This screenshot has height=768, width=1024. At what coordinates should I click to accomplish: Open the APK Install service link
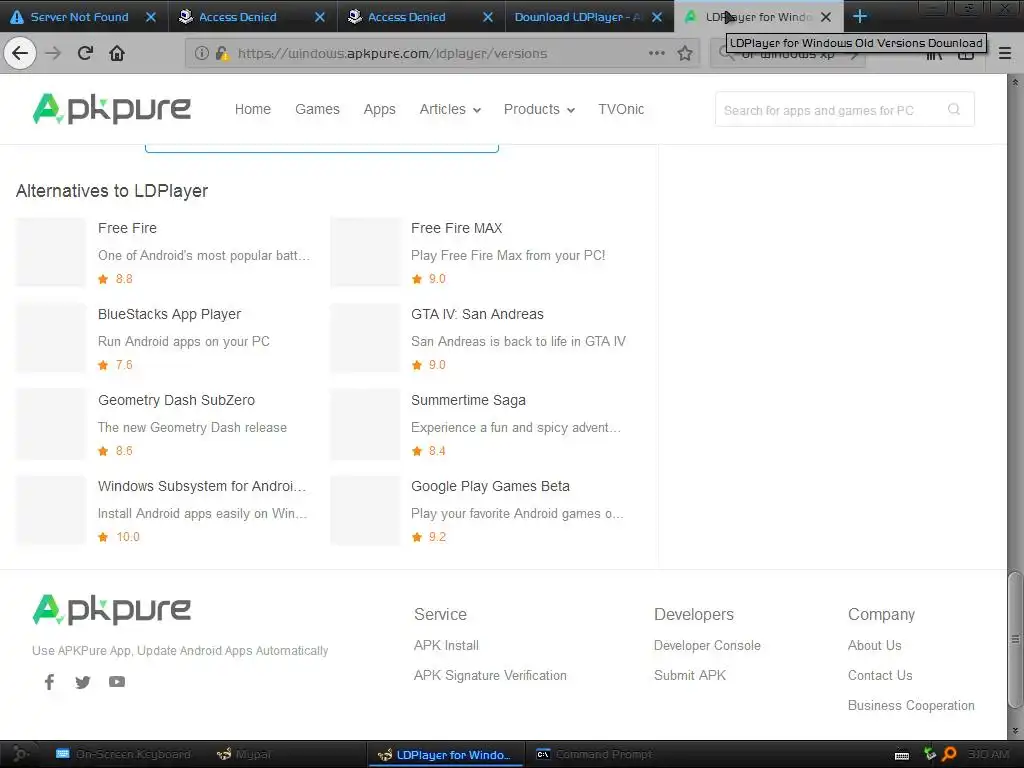pos(447,645)
